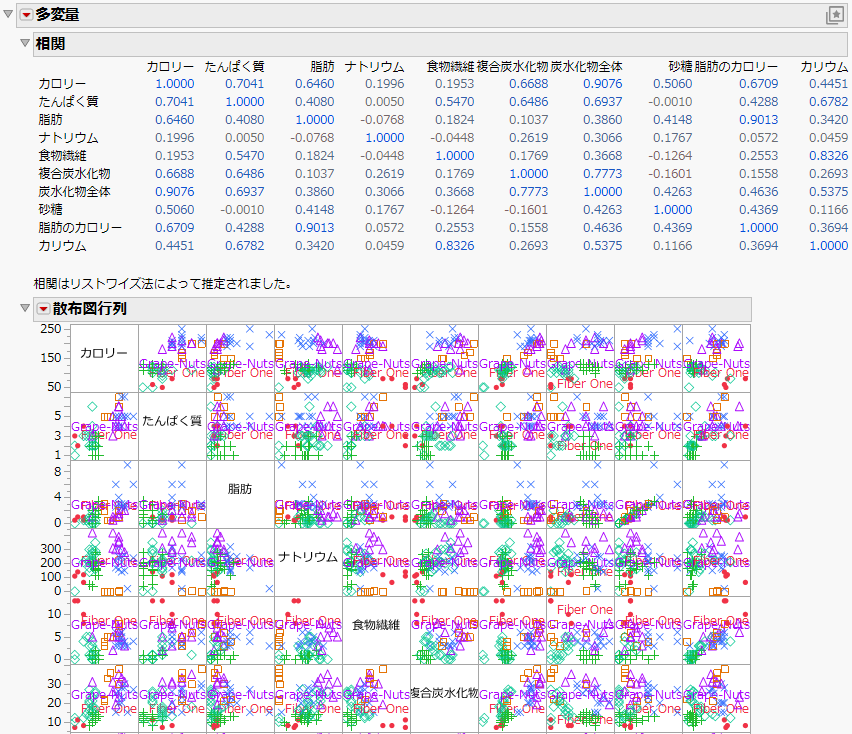
Task: Select the ナトリウム row label in correlation table
Action: 68,138
